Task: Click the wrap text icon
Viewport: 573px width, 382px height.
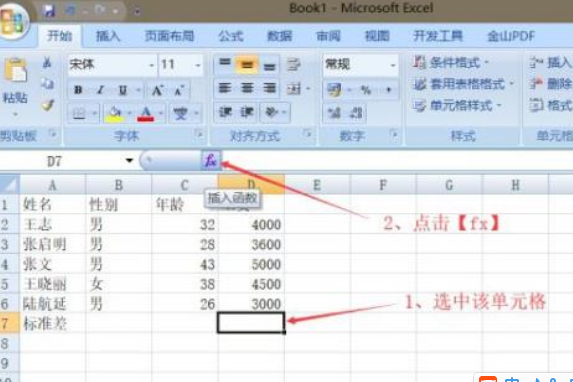Action: tap(293, 64)
